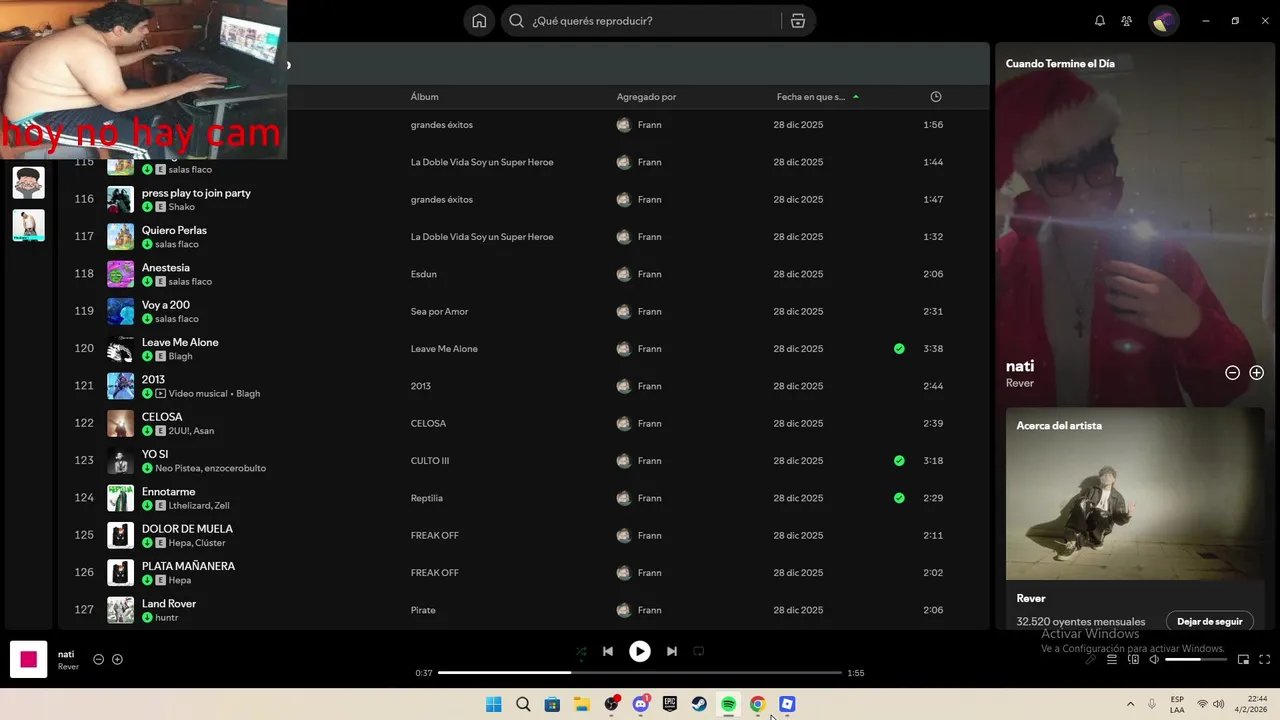Viewport: 1280px width, 720px height.
Task: Hide song icon in now playing bar
Action: (x=98, y=659)
